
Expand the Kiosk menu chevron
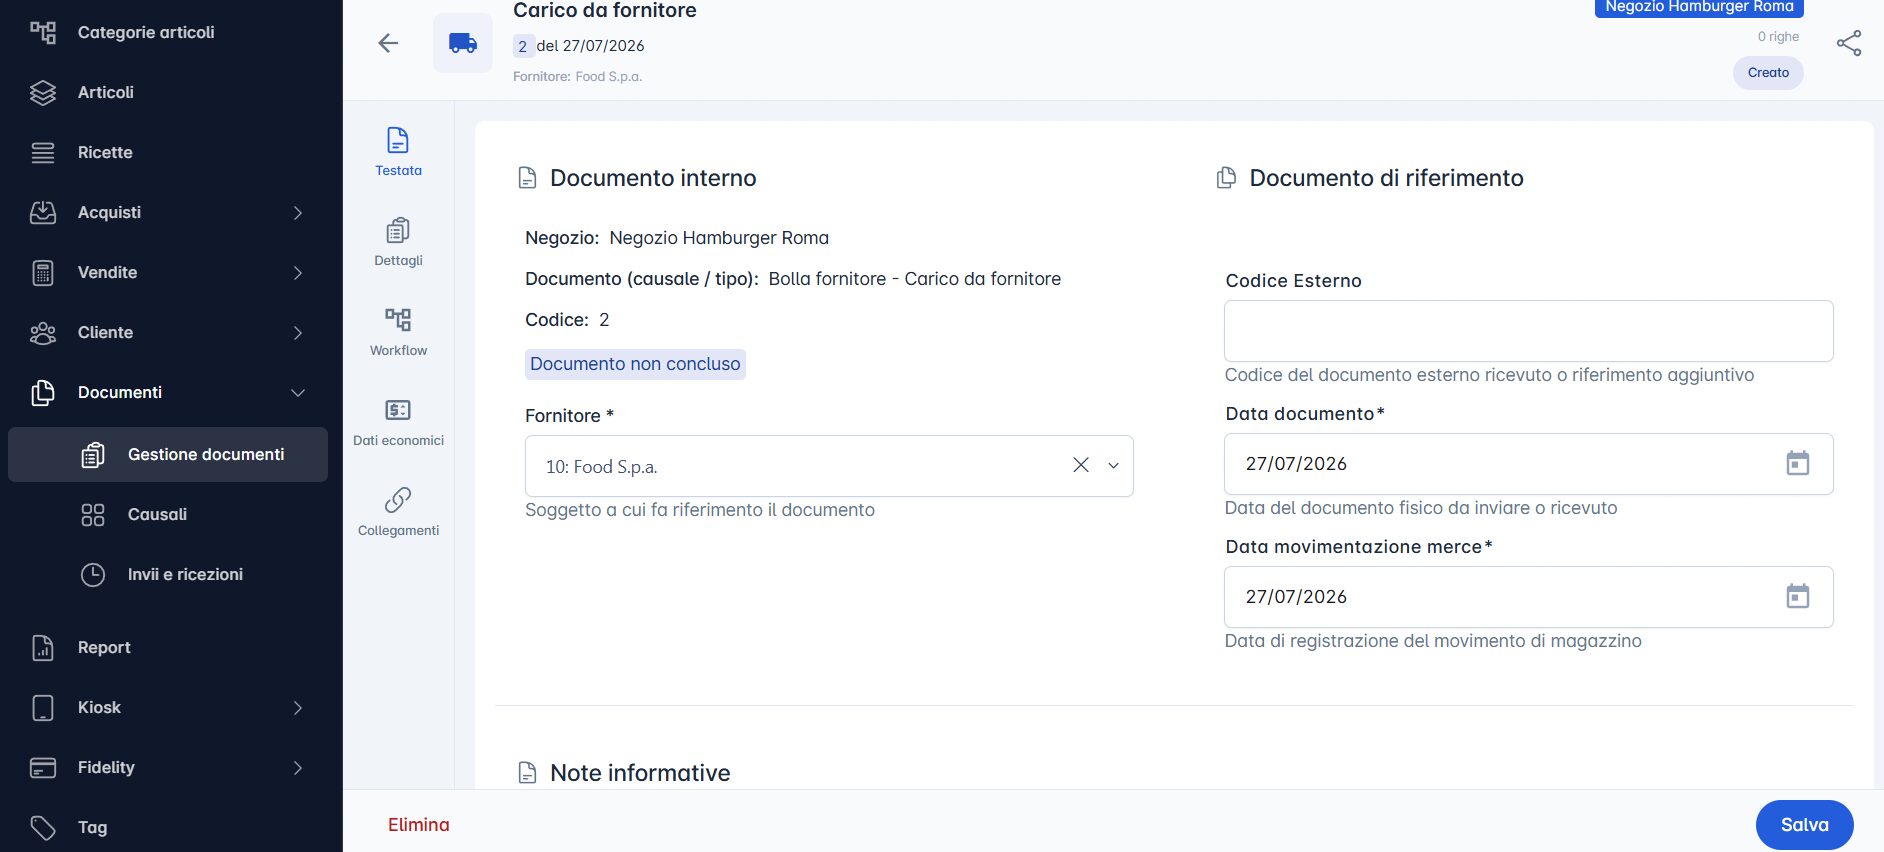point(298,707)
